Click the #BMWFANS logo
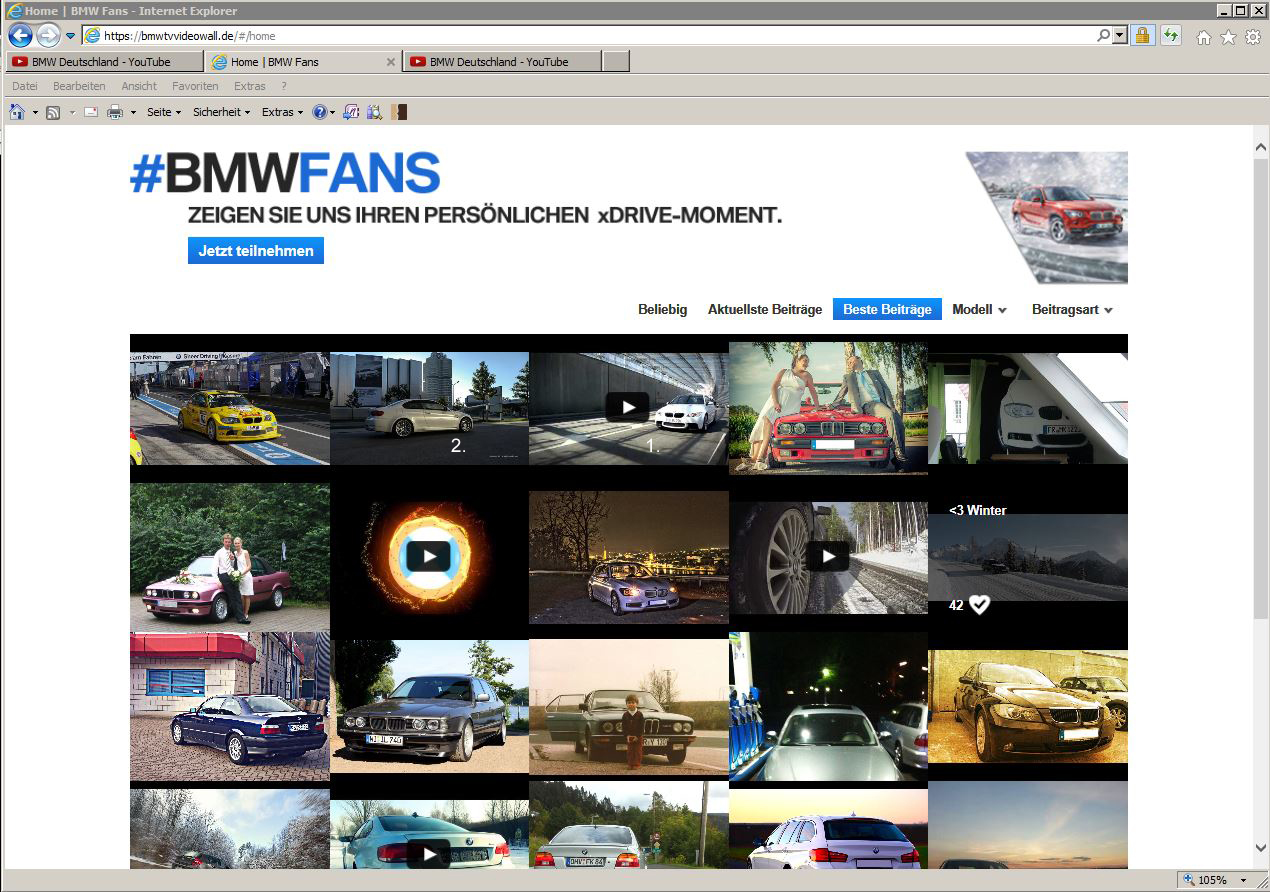Viewport: 1270px width, 892px height. pos(285,173)
